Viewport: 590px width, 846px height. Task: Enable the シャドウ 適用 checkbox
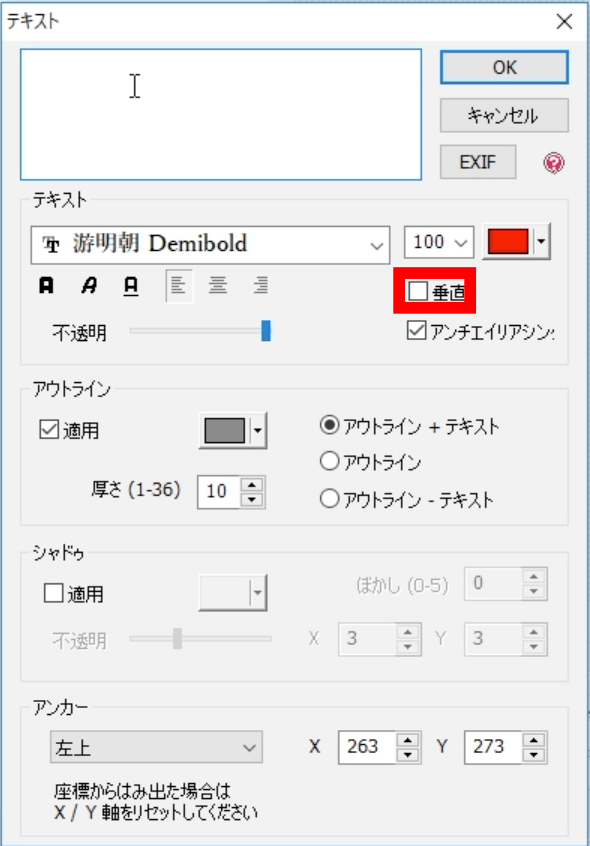(x=53, y=593)
